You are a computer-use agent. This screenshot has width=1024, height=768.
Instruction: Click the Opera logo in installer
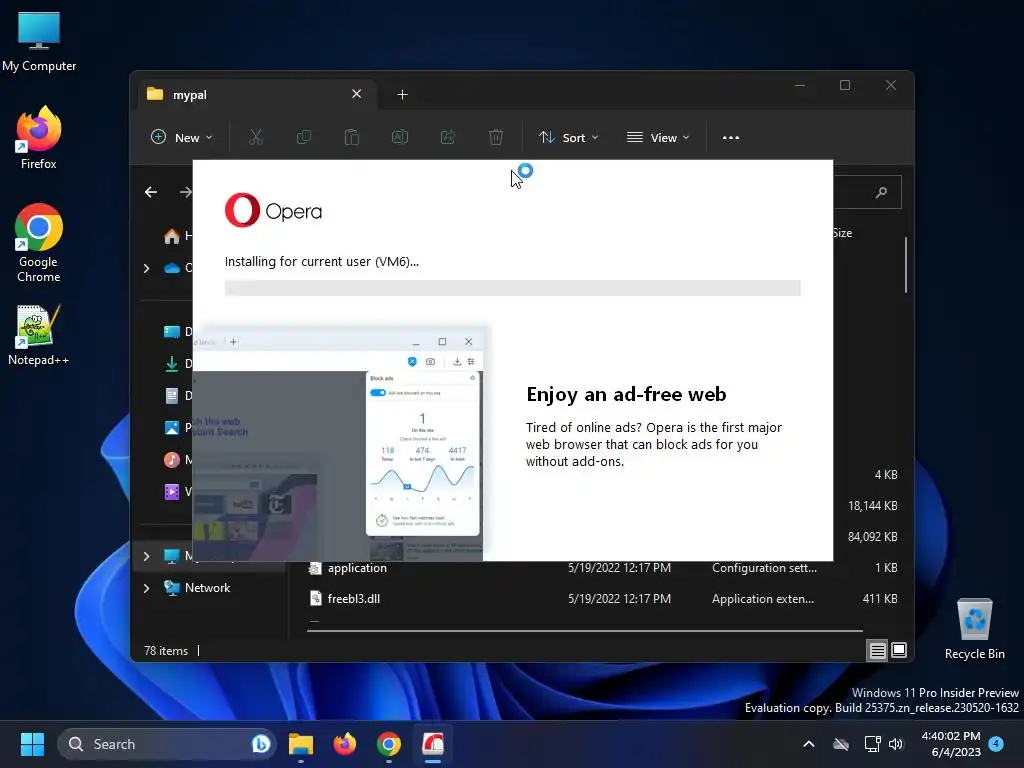(x=273, y=210)
